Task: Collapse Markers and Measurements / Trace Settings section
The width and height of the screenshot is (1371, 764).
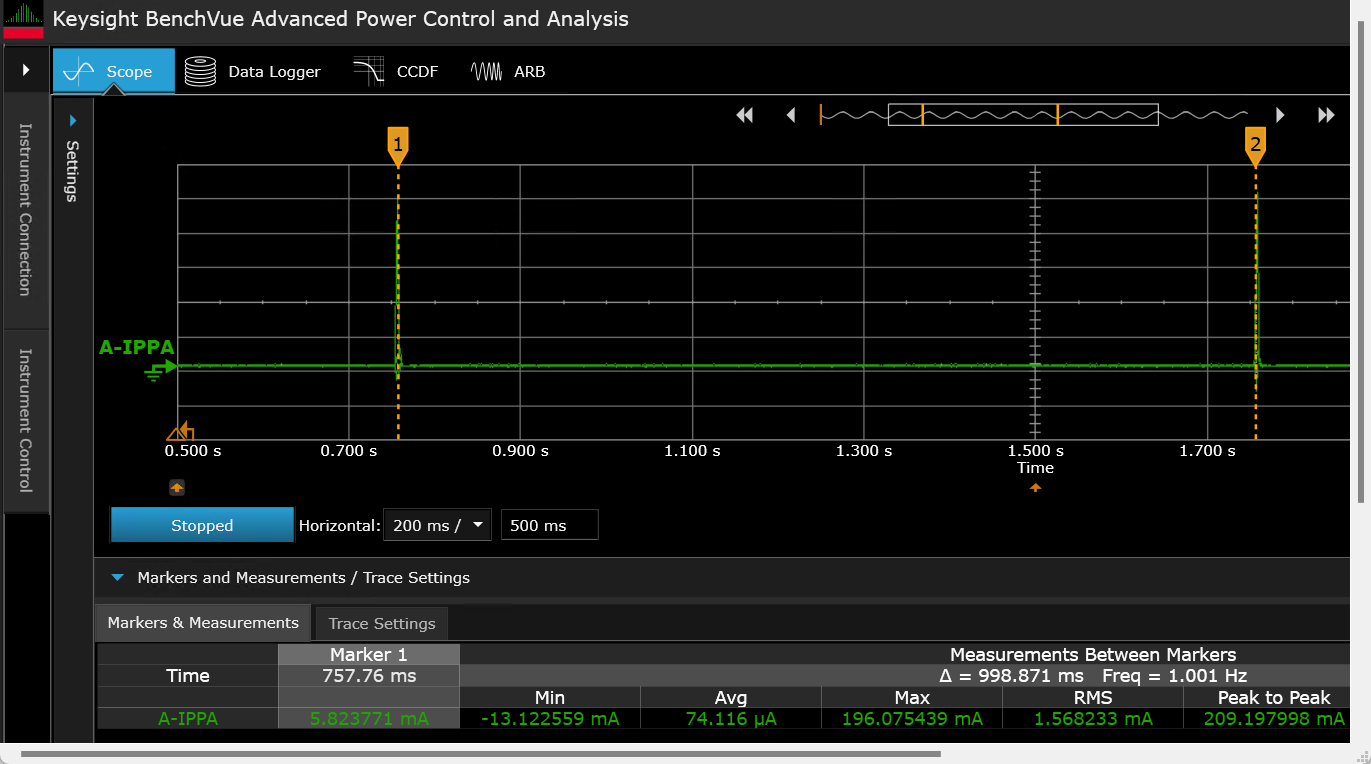Action: (118, 578)
